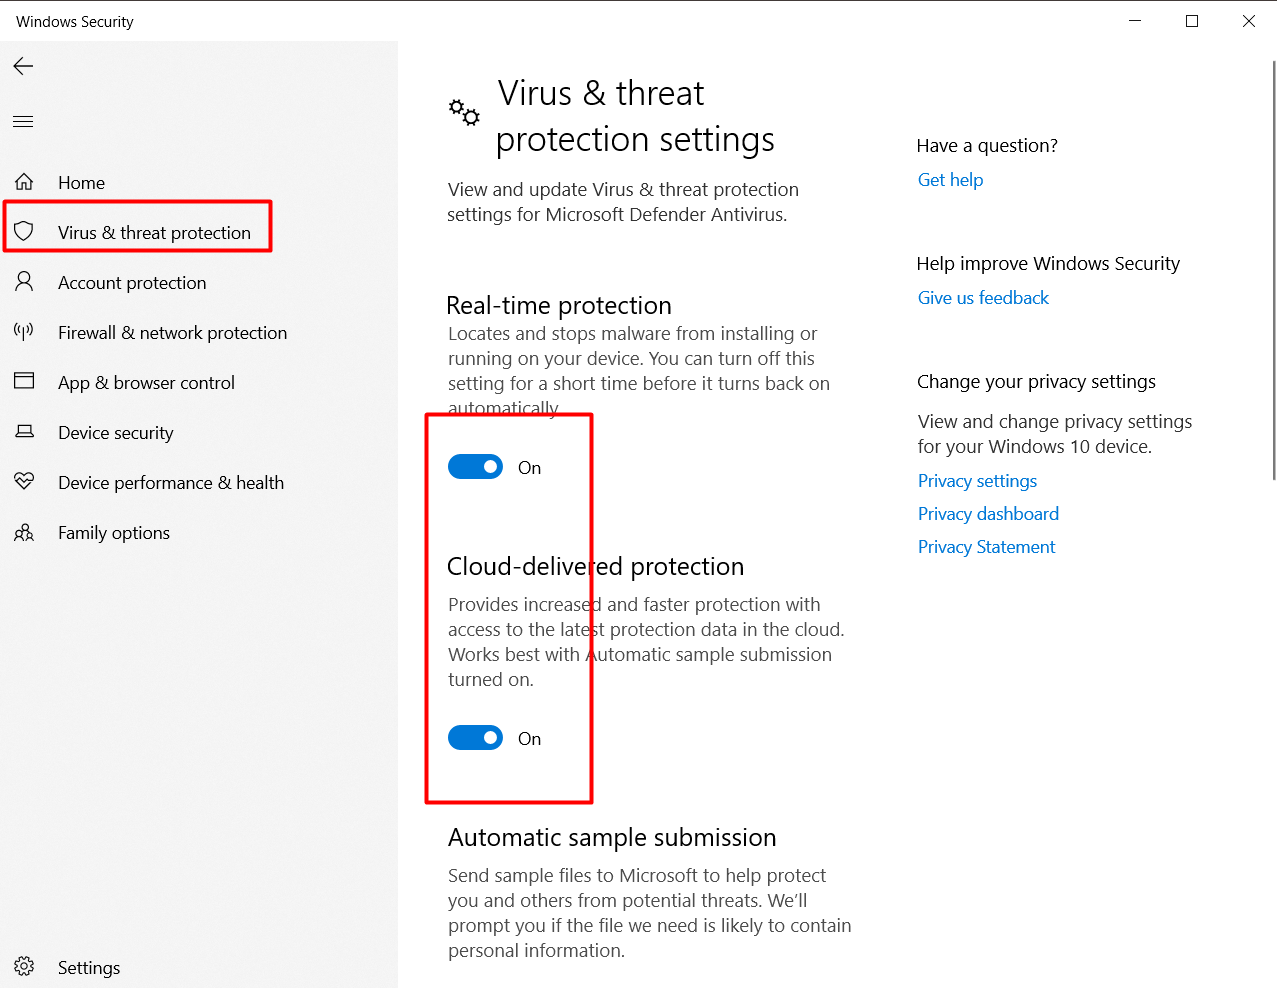This screenshot has width=1277, height=988.
Task: Go to Device performance & health
Action: click(171, 483)
